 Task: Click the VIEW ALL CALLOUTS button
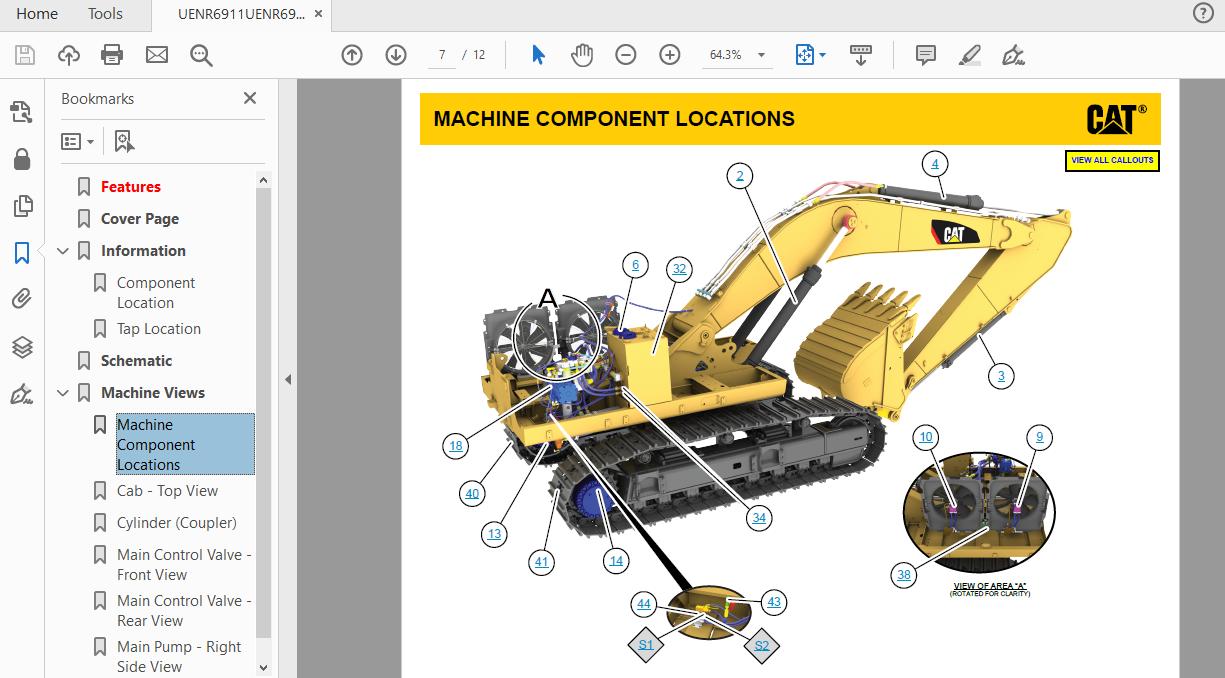1112,160
